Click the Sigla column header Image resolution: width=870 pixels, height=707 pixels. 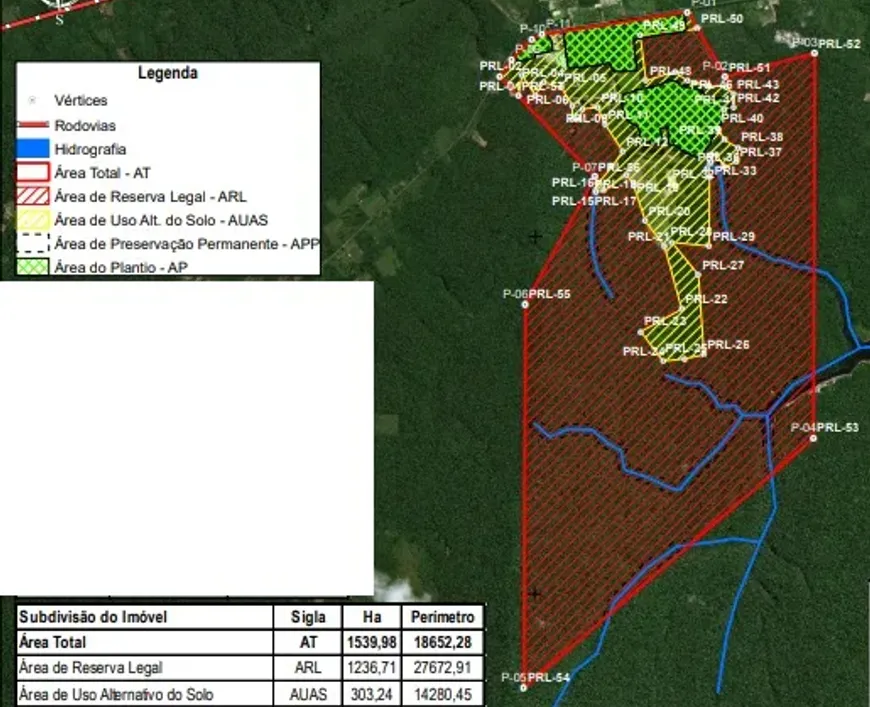coord(308,617)
